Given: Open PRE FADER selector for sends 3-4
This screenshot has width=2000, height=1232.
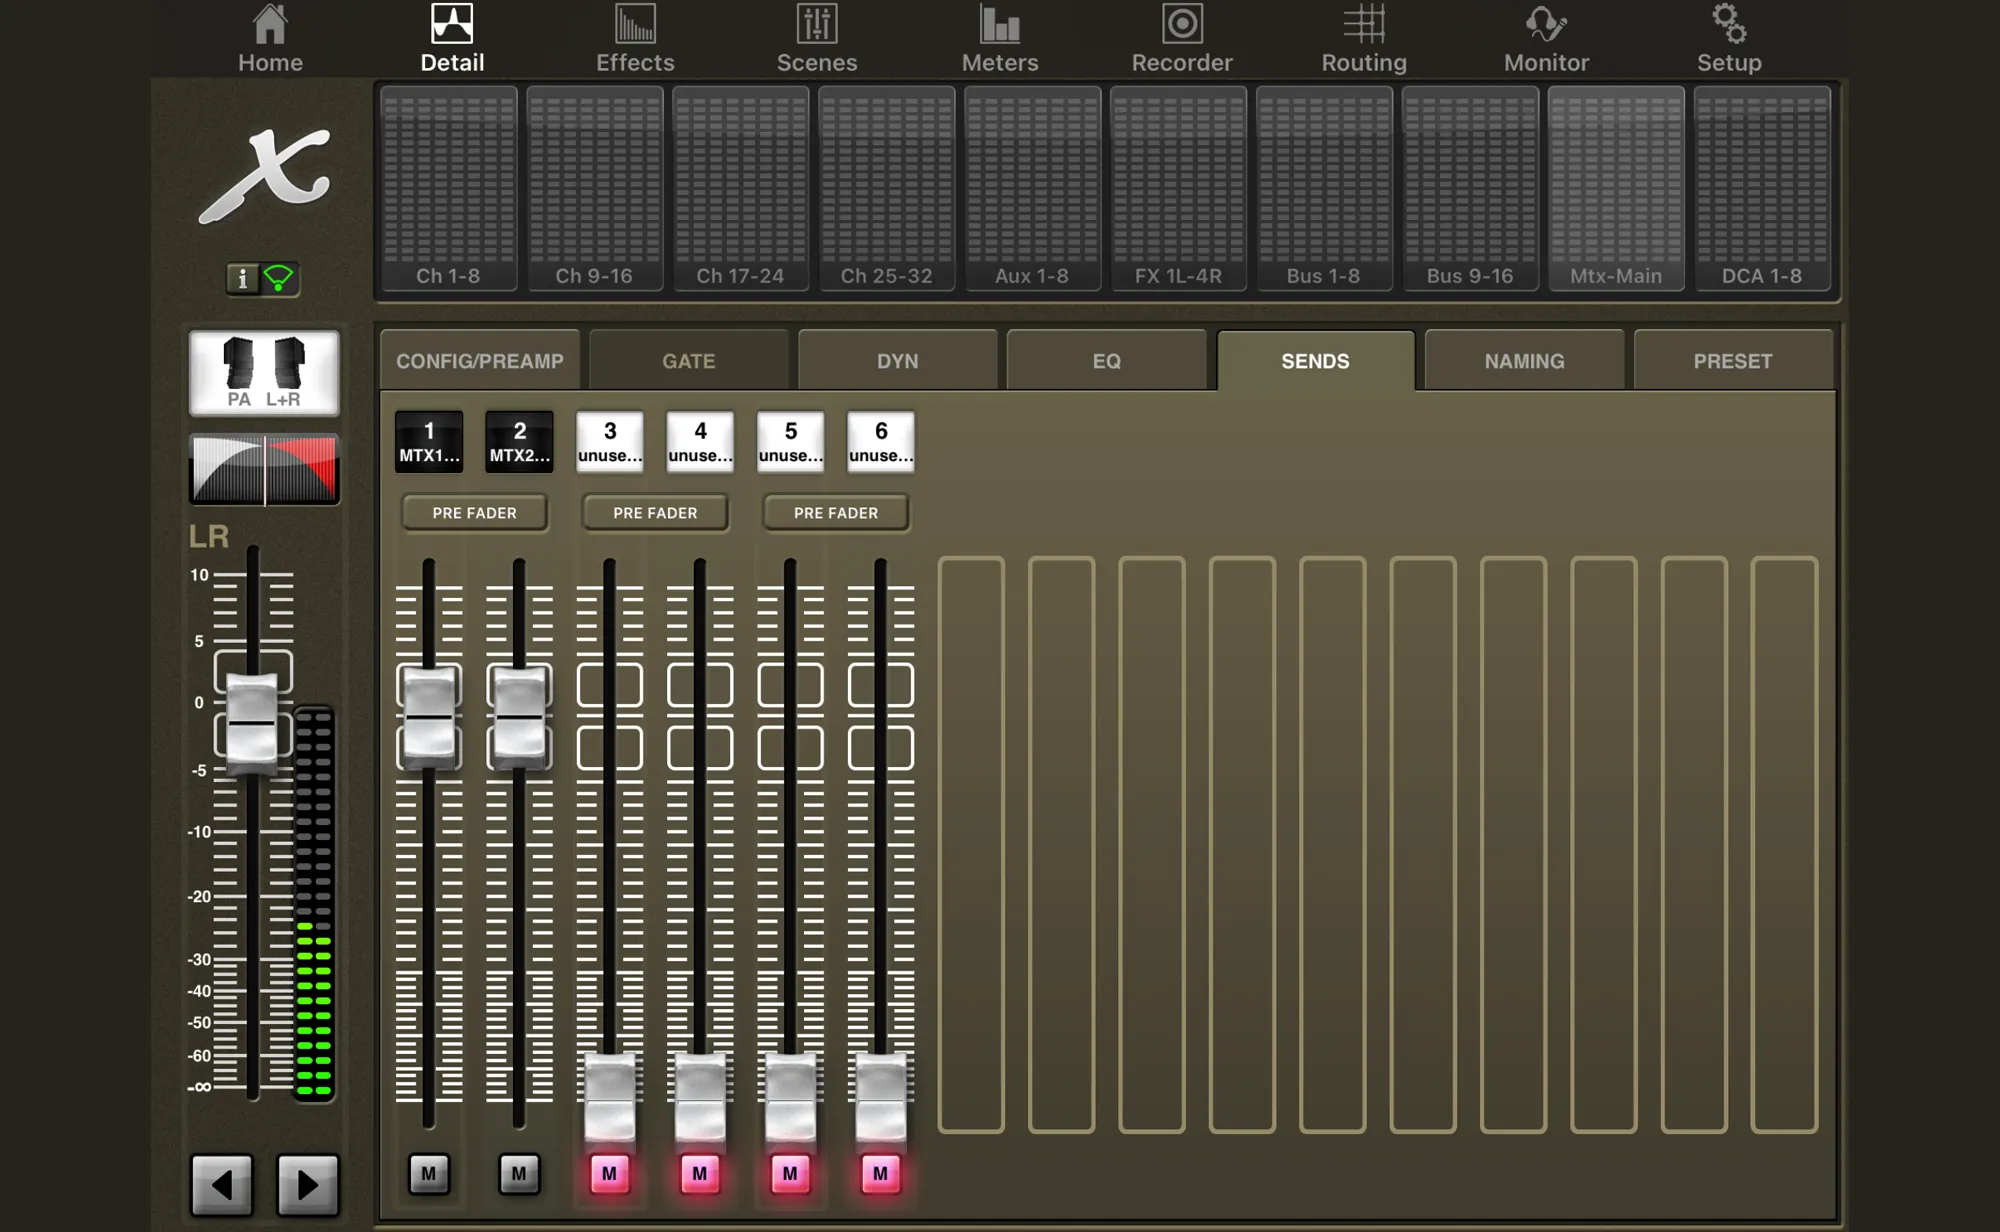Looking at the screenshot, I should [655, 513].
